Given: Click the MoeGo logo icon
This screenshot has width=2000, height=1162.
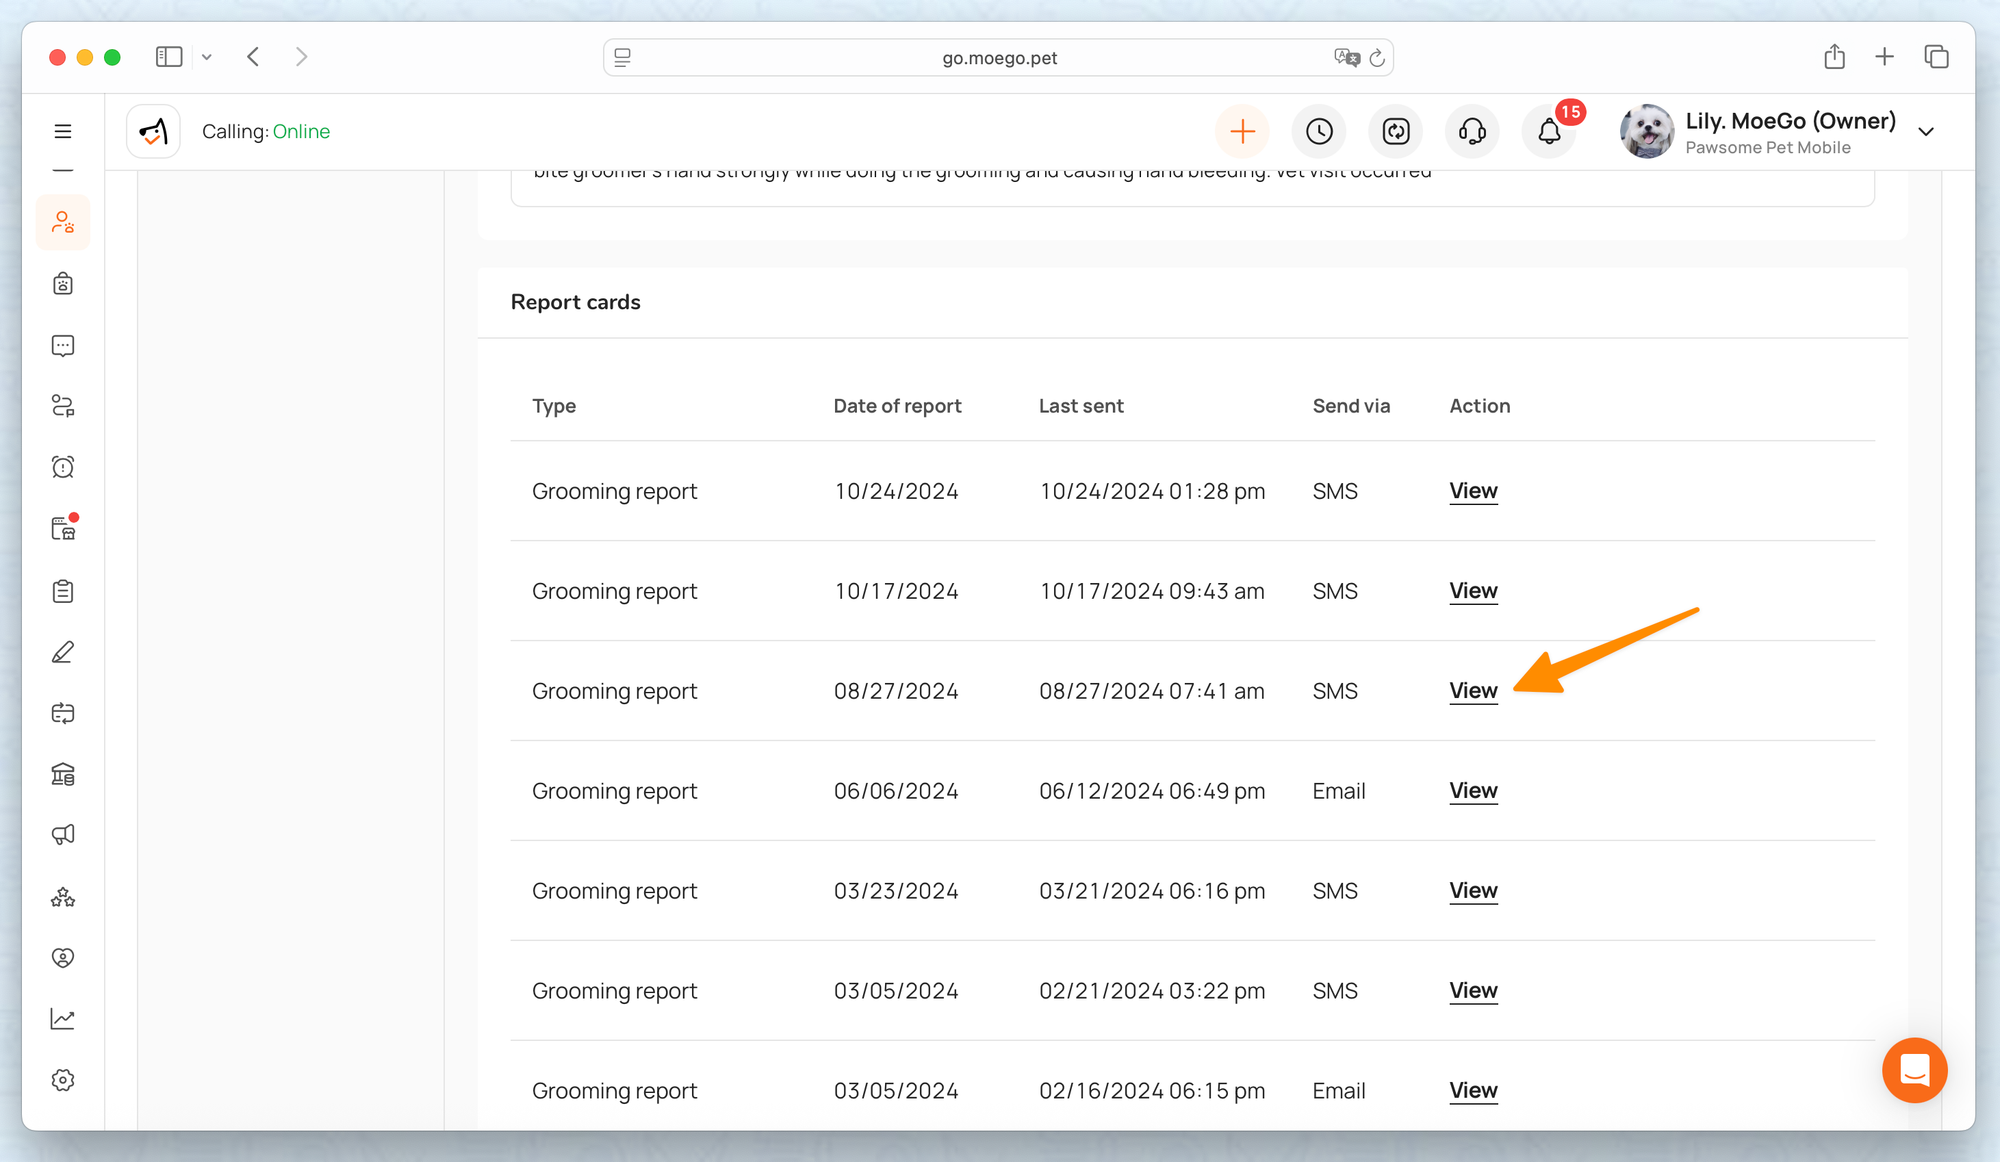Looking at the screenshot, I should tap(153, 131).
